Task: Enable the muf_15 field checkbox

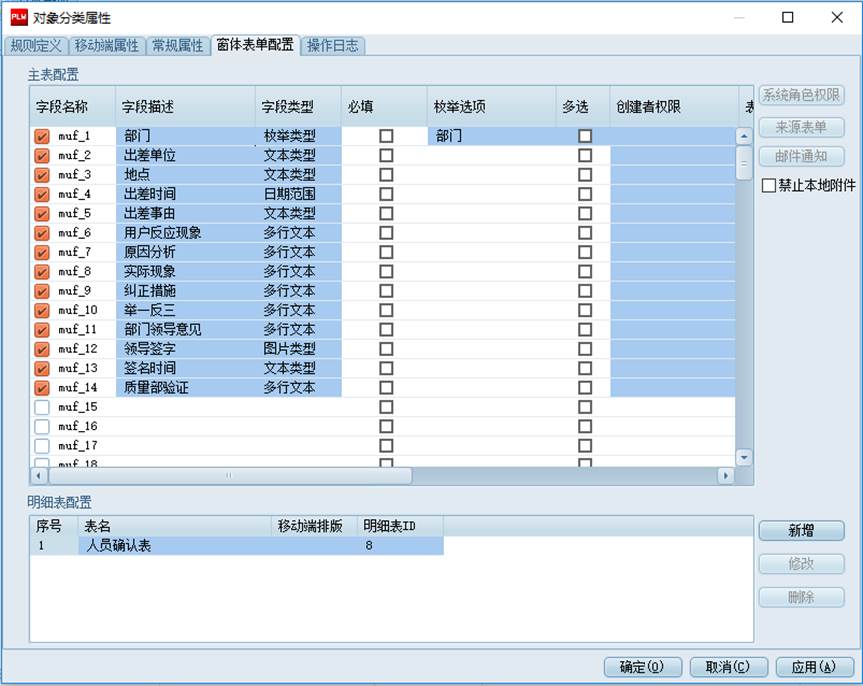Action: 42,407
